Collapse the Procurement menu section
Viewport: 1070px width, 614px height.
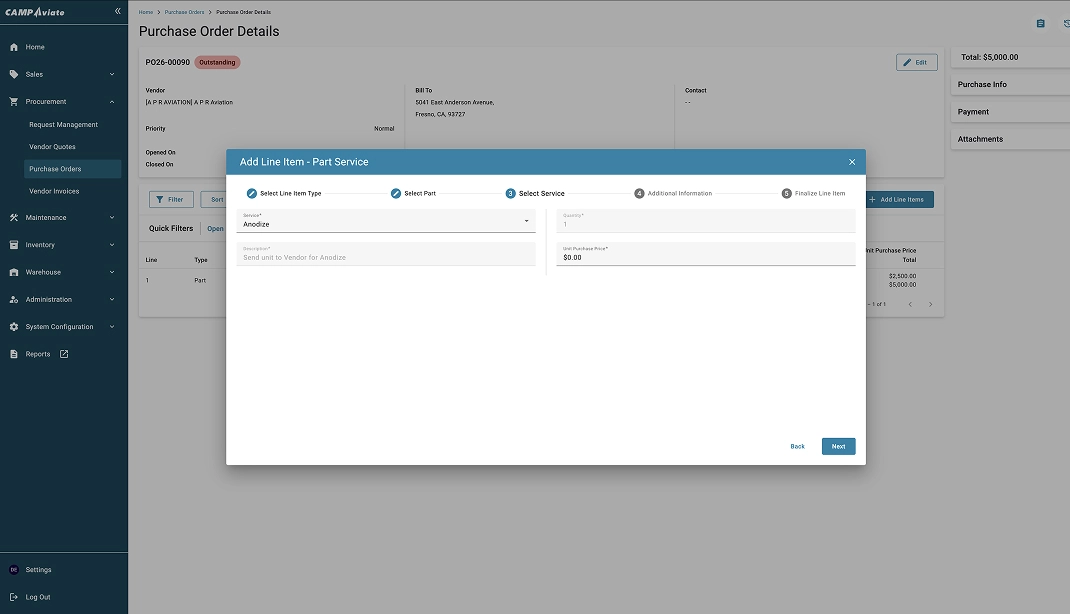pos(111,102)
